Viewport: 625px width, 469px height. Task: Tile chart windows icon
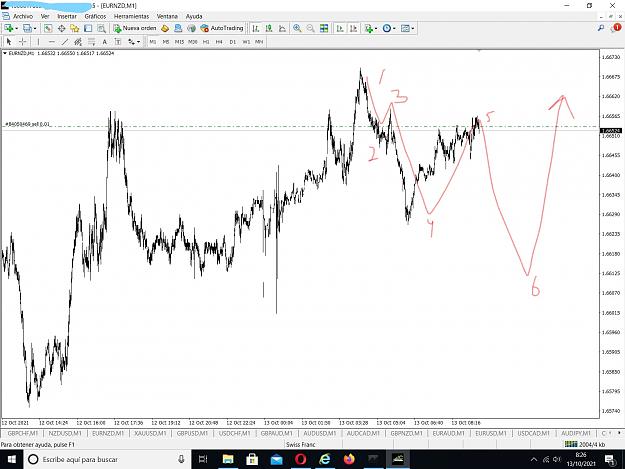(x=324, y=28)
